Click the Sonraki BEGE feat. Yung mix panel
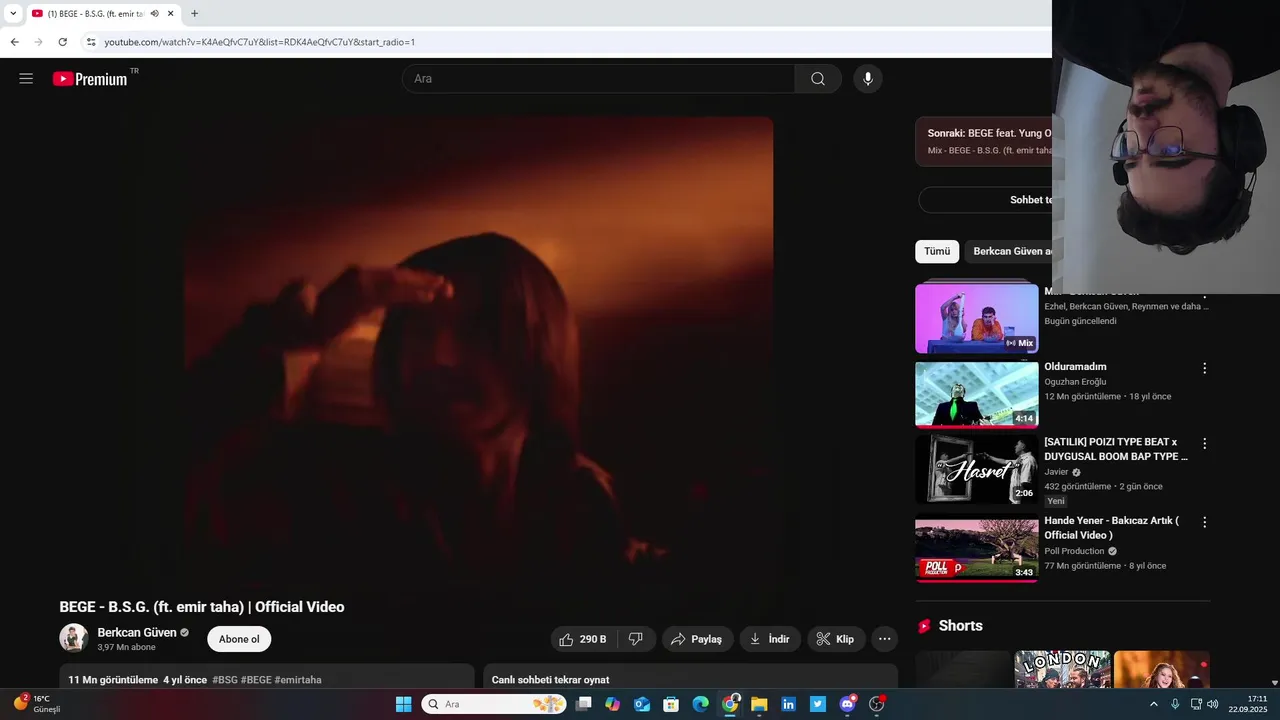Screen dimensions: 1280x720 click(983, 141)
